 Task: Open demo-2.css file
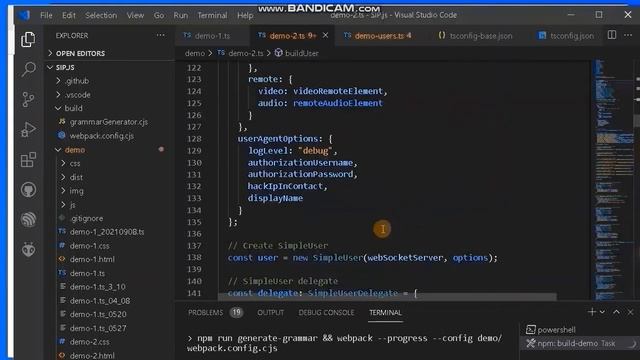[x=89, y=342]
